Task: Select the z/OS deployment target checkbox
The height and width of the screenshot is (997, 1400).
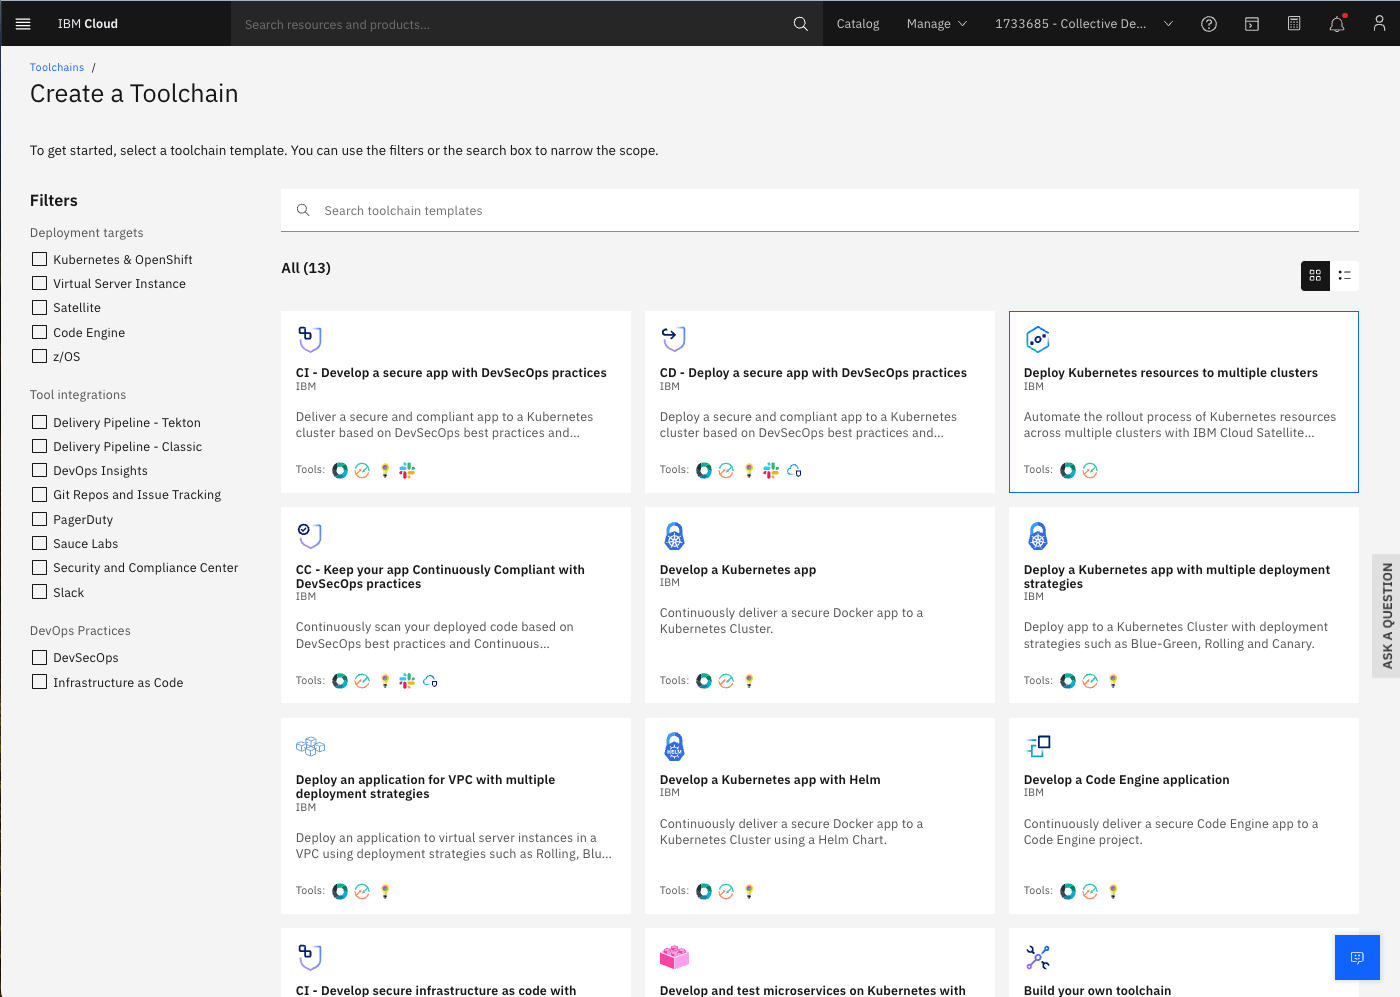Action: (40, 356)
